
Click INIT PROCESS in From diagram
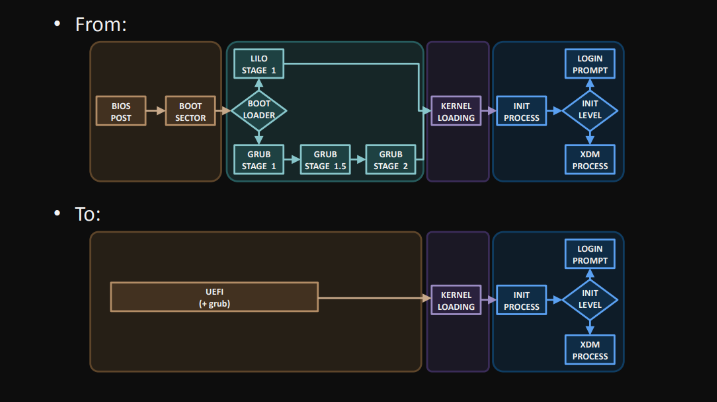[521, 111]
